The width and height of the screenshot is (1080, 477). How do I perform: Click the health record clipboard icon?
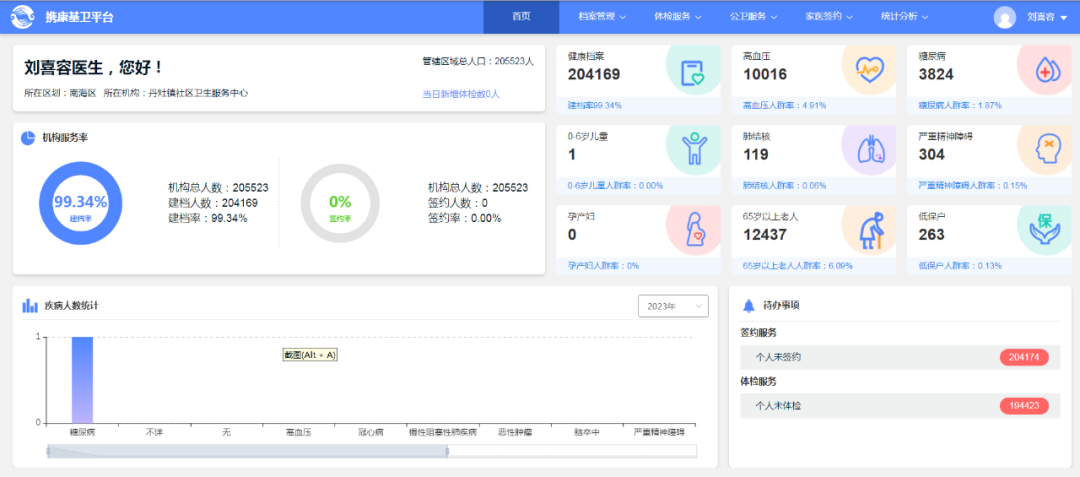(692, 72)
